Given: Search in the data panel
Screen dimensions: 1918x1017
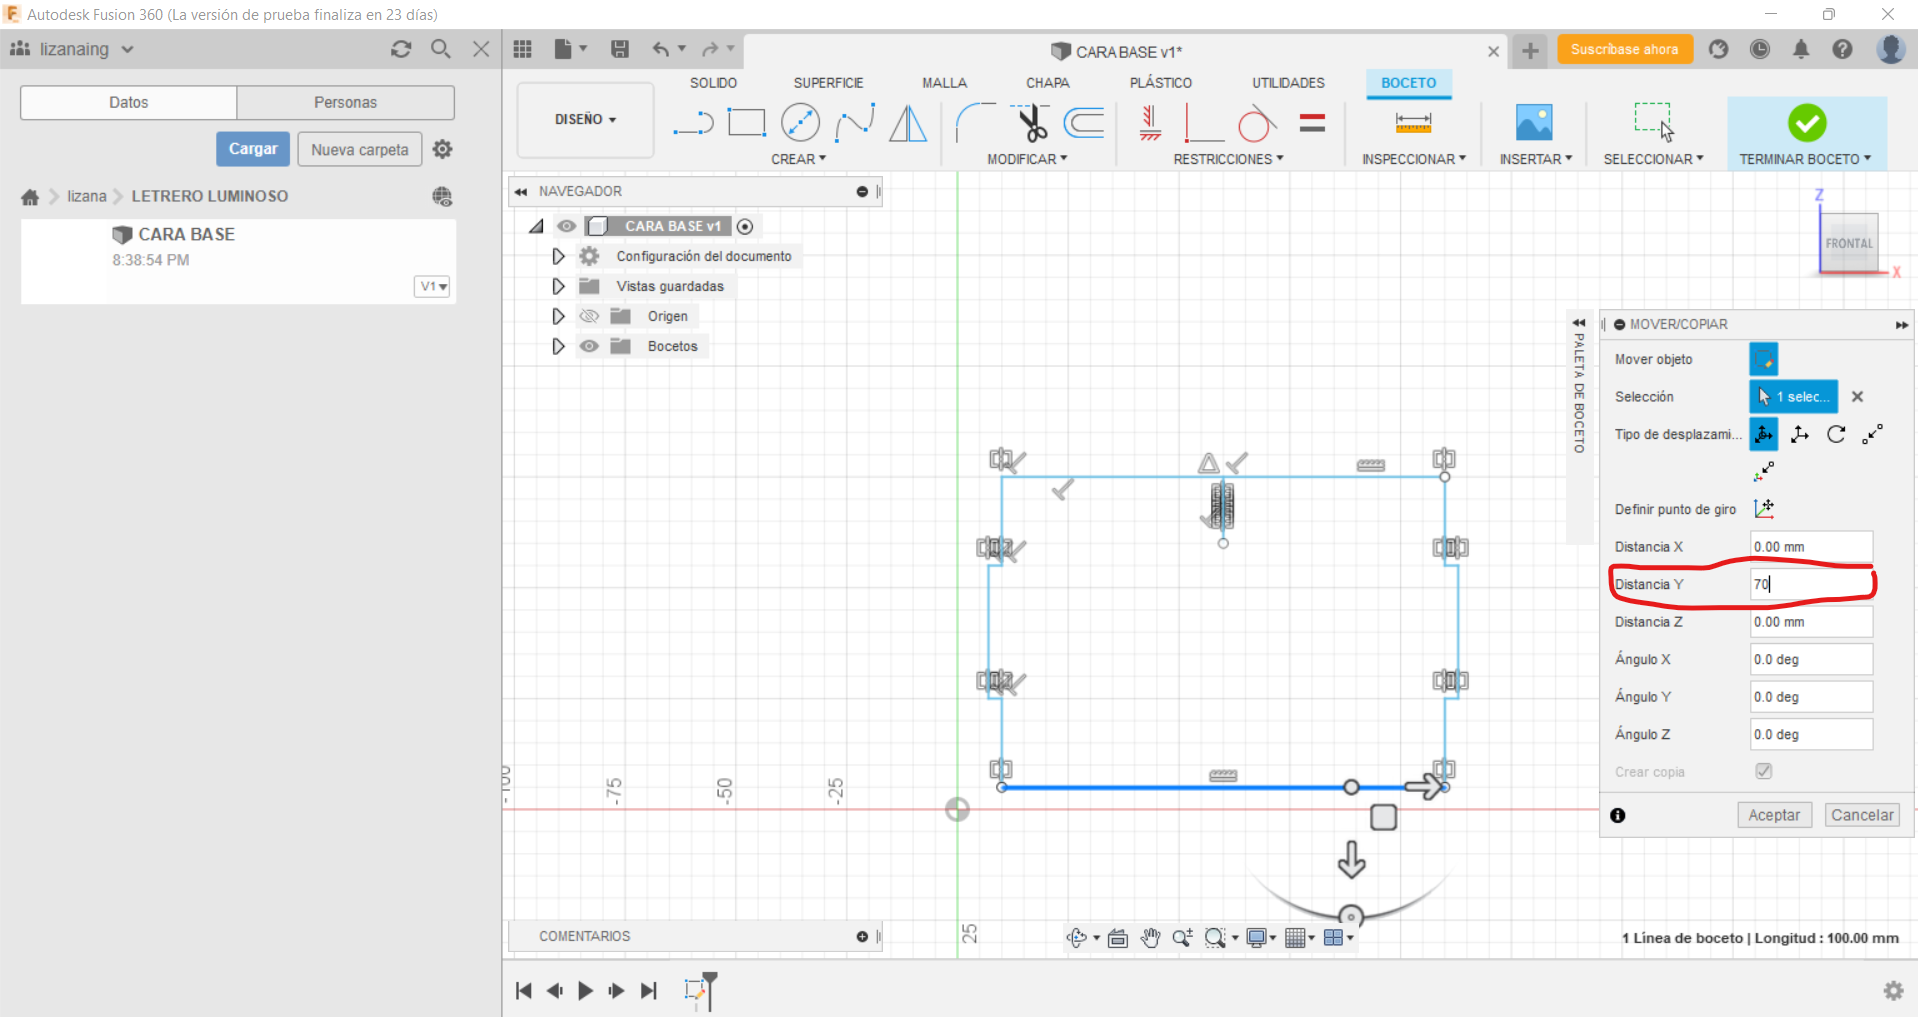Looking at the screenshot, I should tap(441, 49).
